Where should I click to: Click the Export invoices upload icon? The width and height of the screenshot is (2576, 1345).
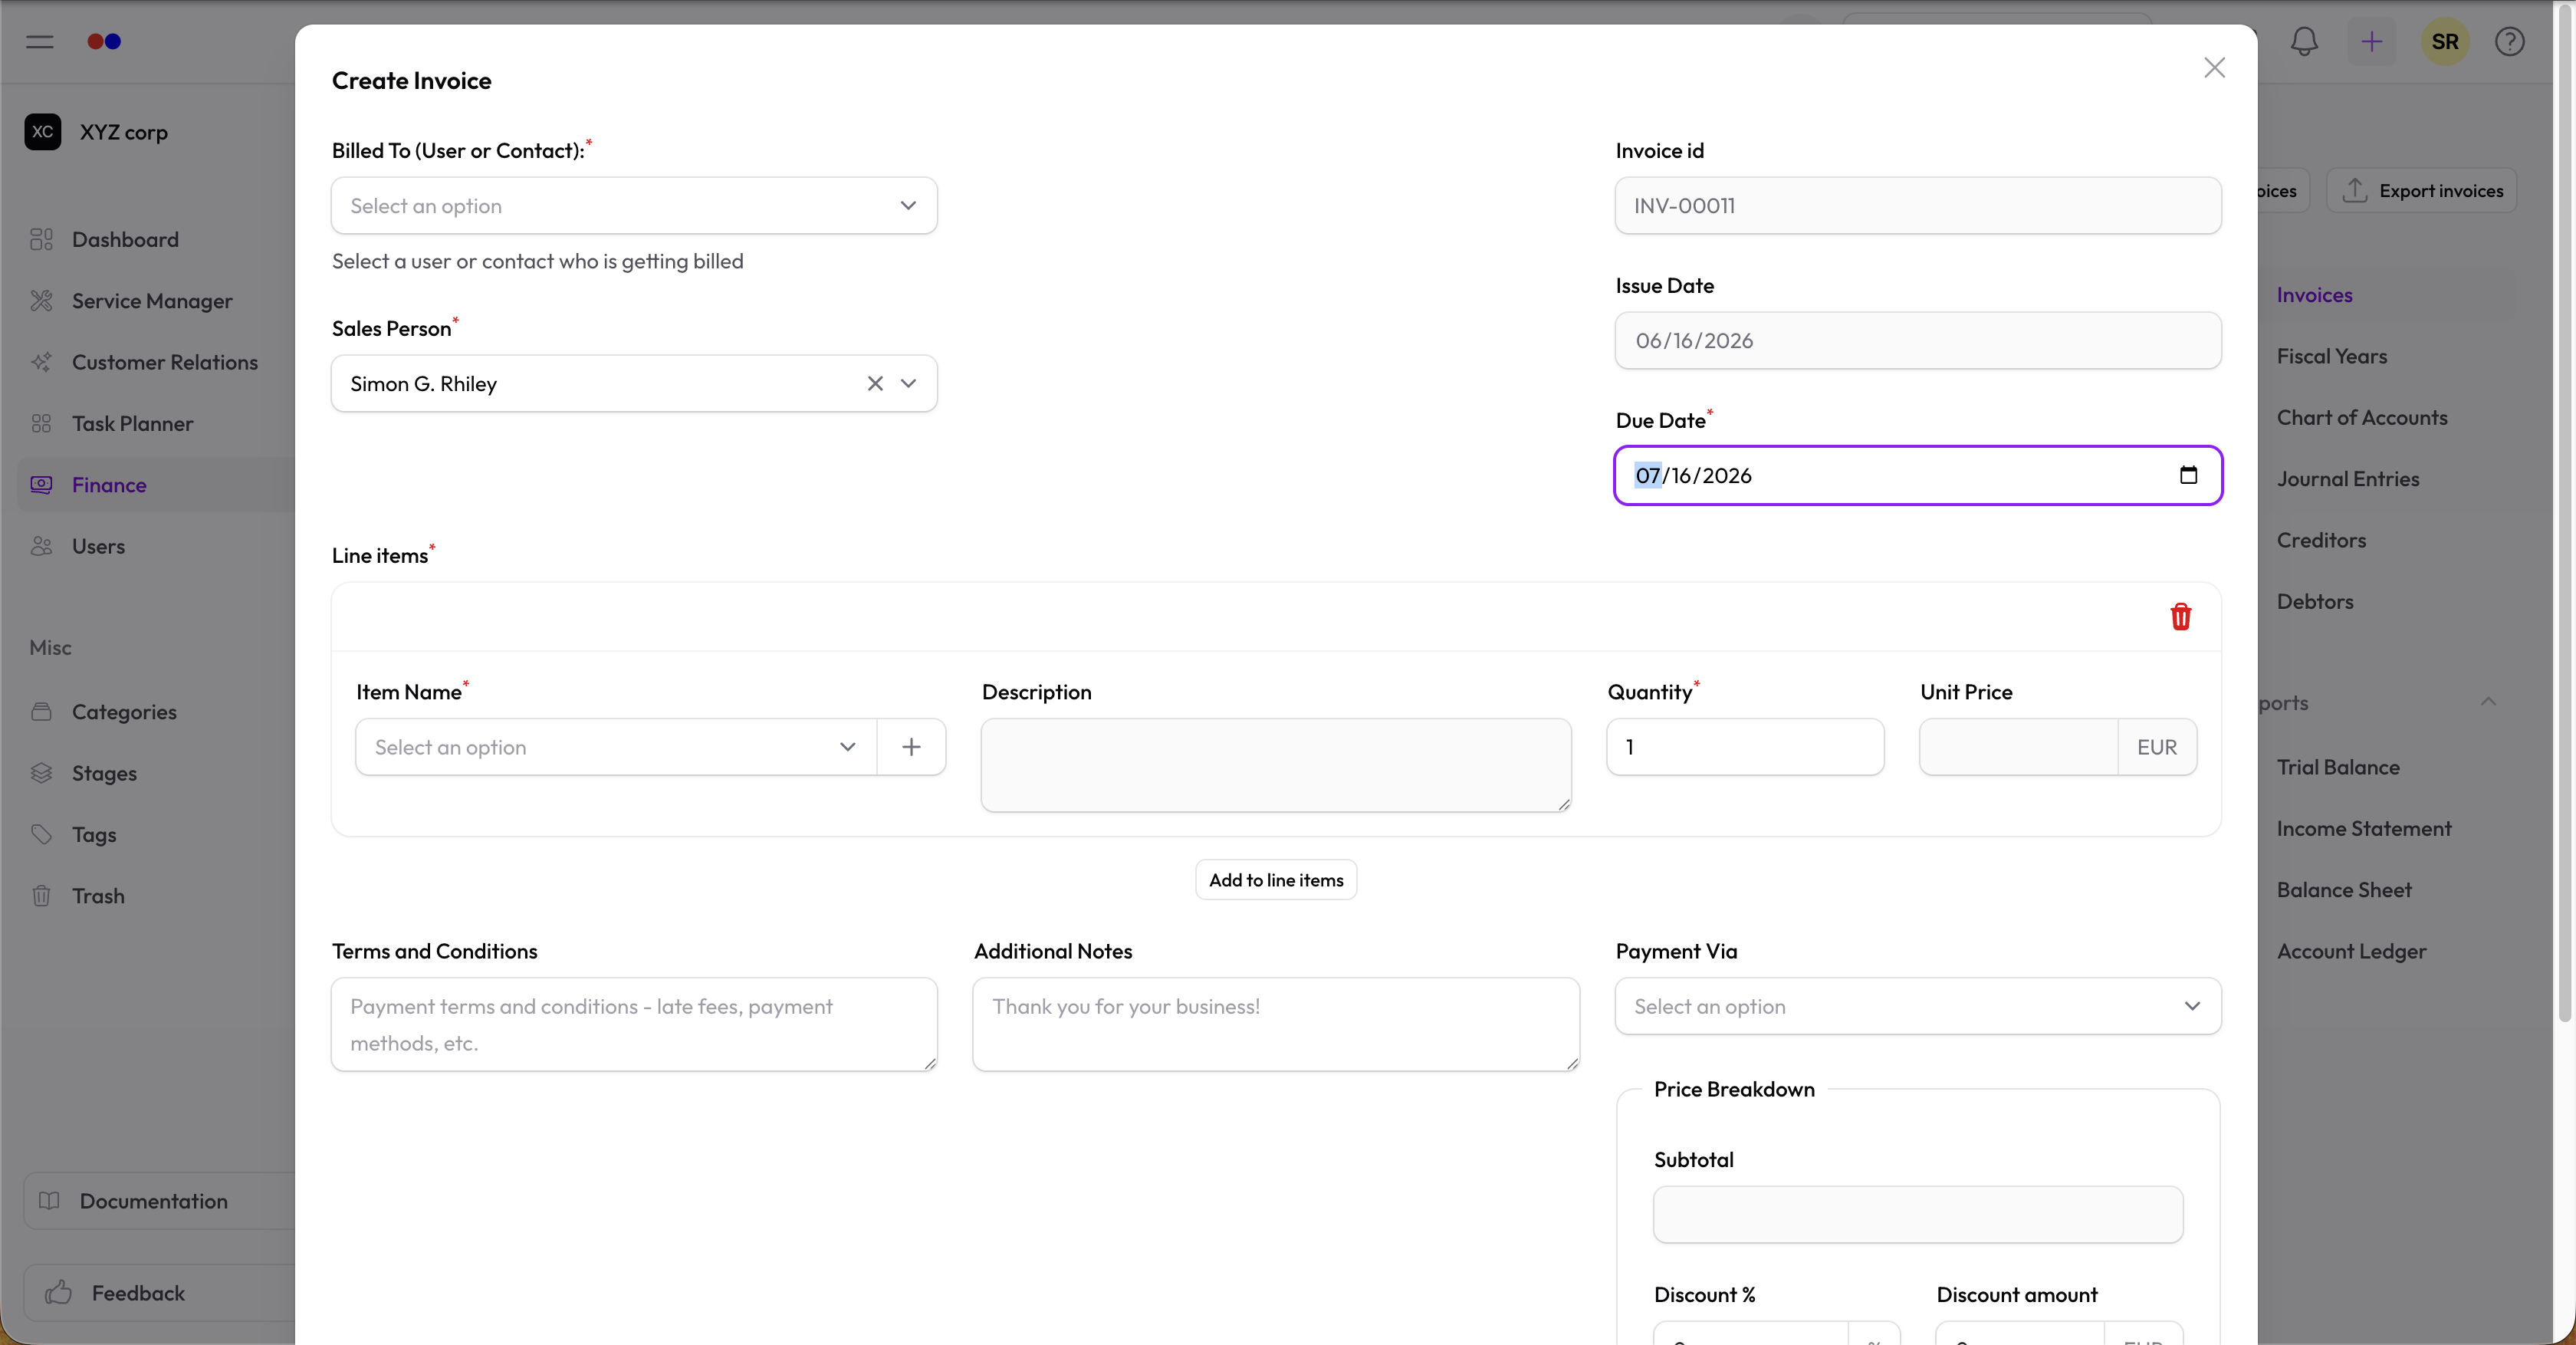[x=2354, y=190]
